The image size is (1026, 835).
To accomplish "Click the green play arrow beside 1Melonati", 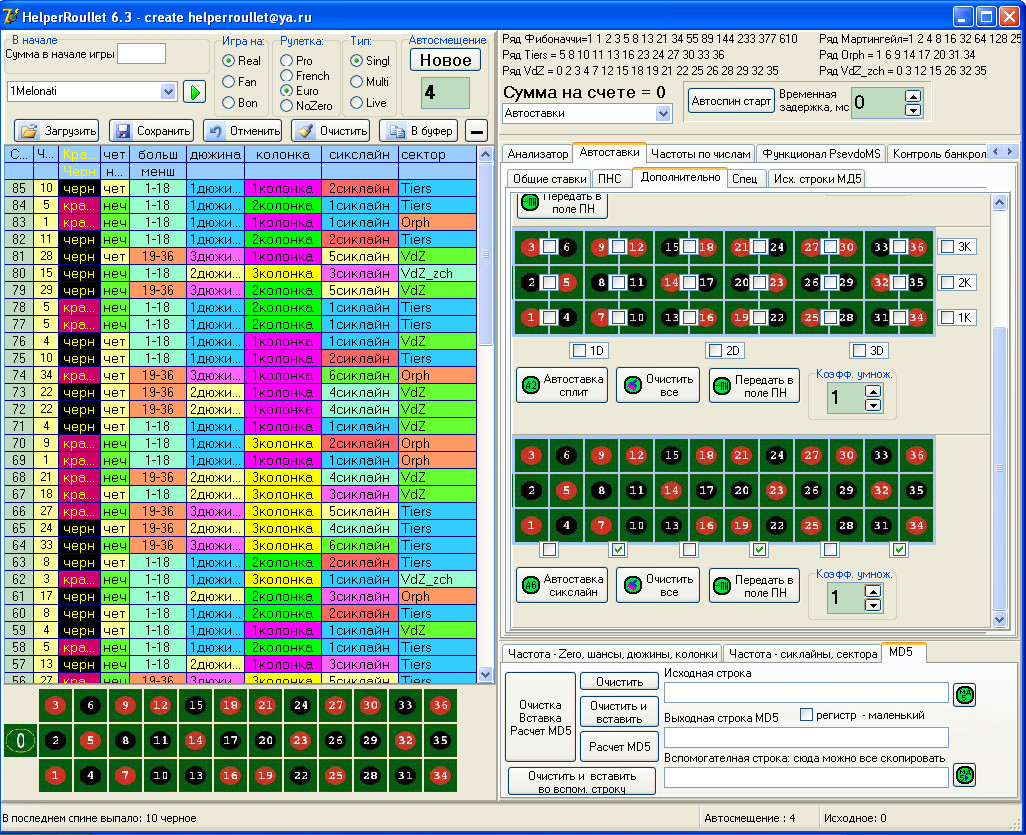I will point(194,92).
